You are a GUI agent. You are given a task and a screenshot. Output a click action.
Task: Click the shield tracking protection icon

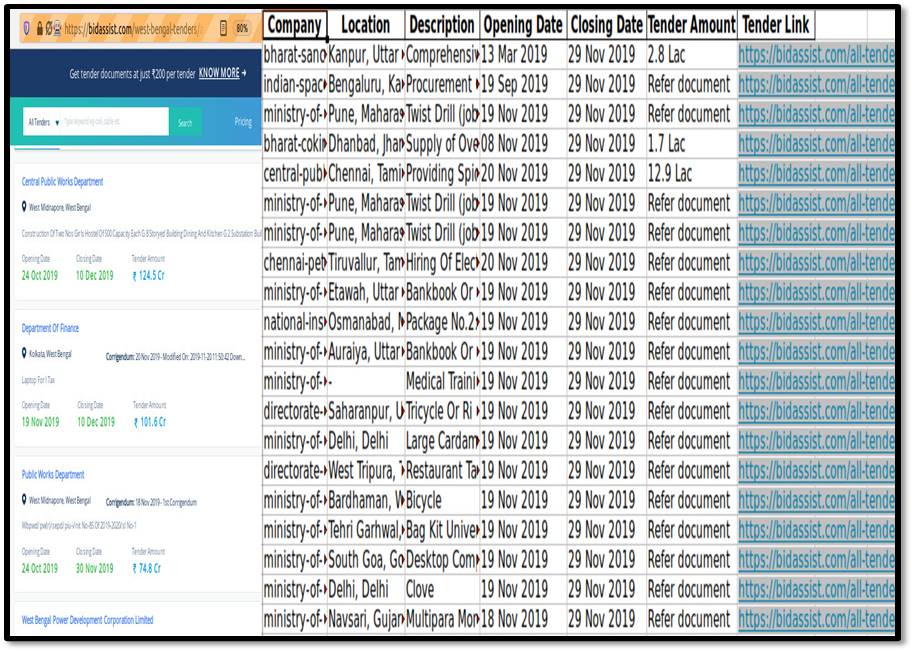click(x=27, y=29)
